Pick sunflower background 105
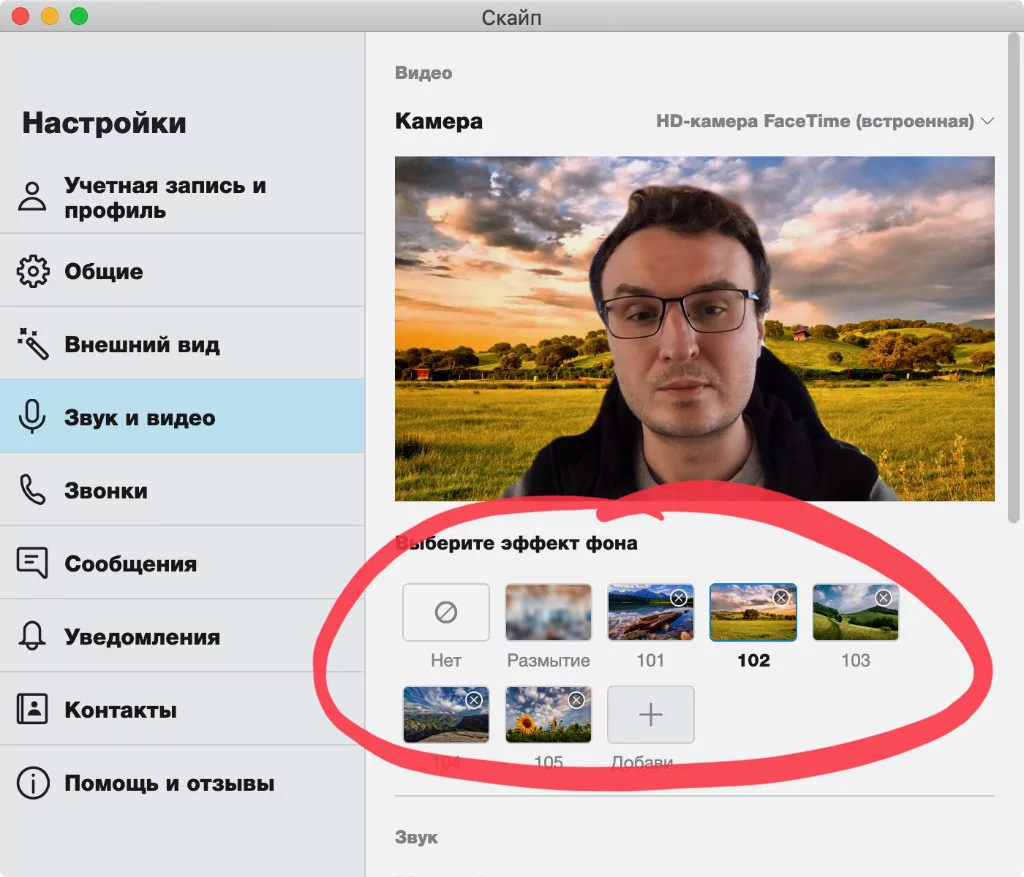Screen dimensions: 1024x877 click(549, 714)
